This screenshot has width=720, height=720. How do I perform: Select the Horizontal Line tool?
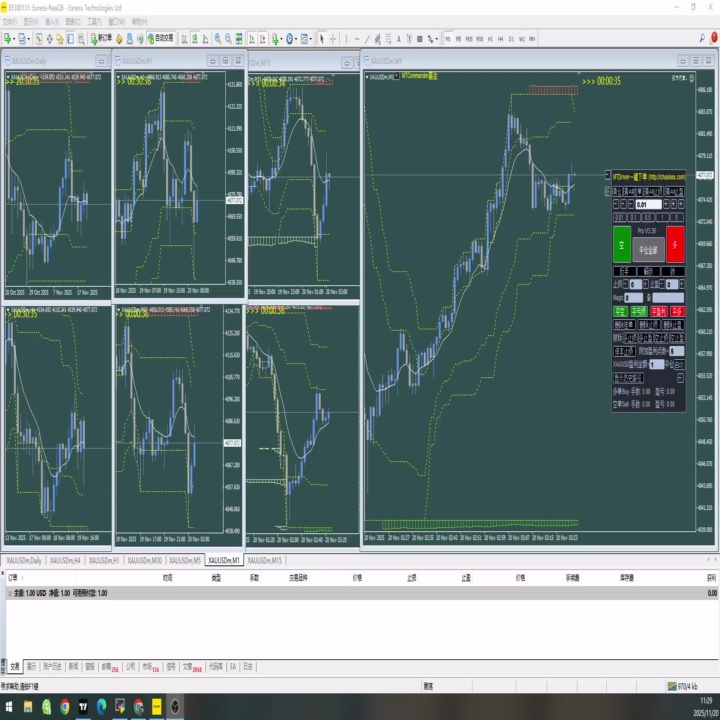(357, 39)
